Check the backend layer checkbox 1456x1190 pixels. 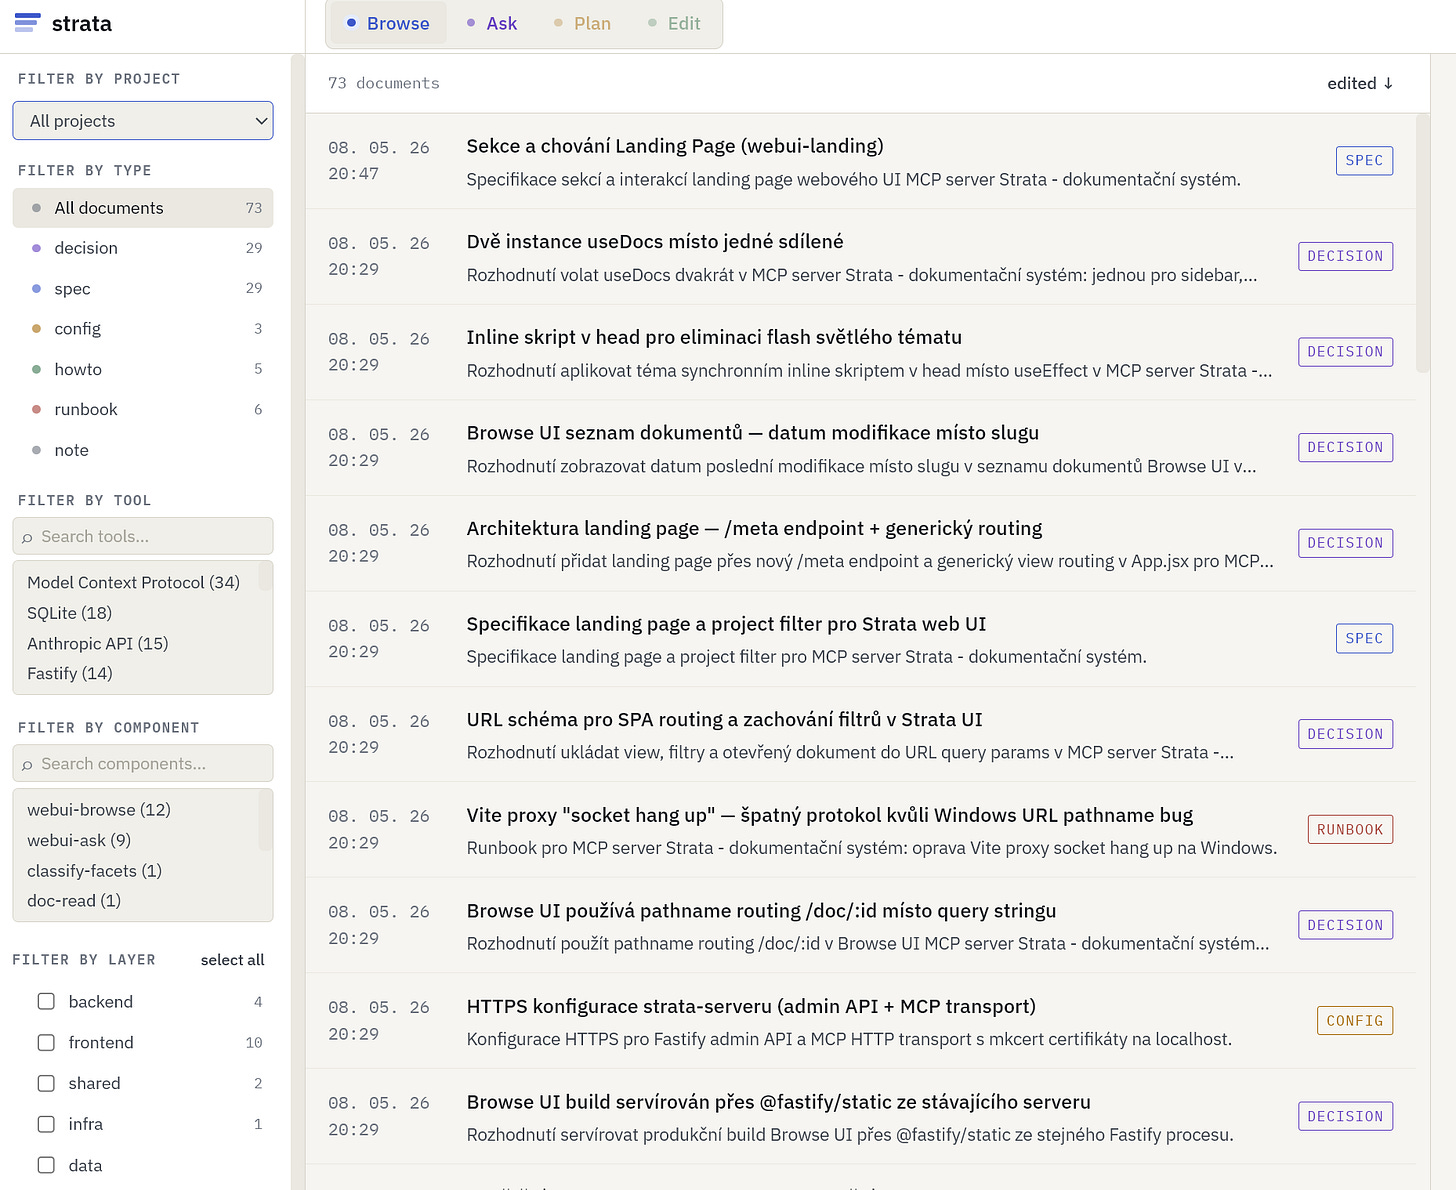click(46, 1001)
